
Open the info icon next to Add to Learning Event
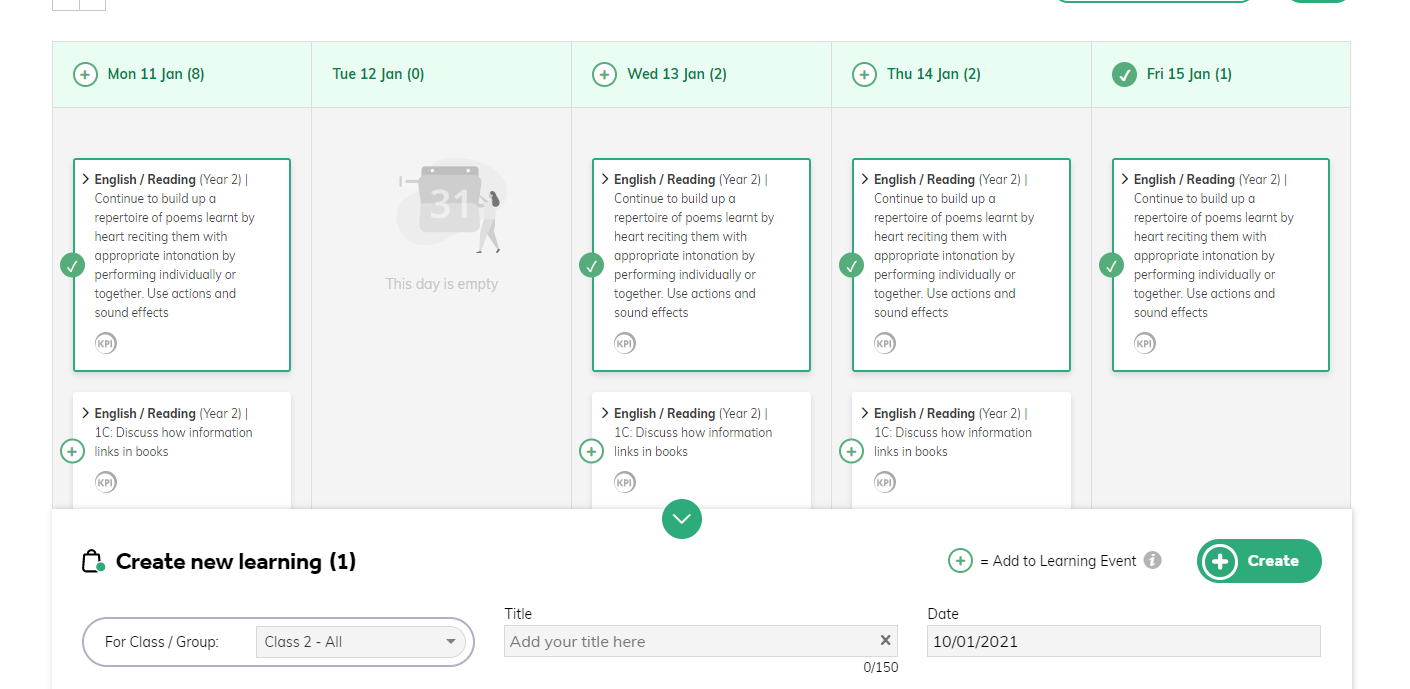[x=1153, y=560]
